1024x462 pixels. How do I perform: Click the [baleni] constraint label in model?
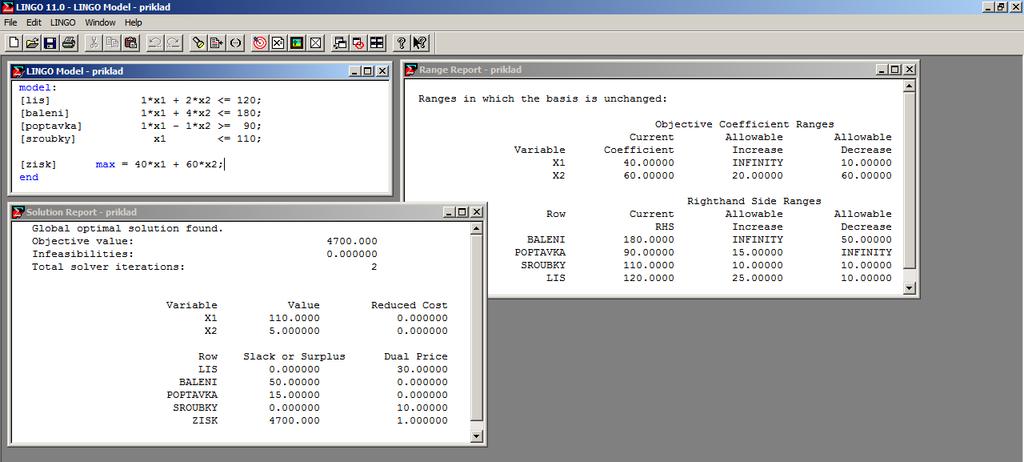click(x=44, y=113)
